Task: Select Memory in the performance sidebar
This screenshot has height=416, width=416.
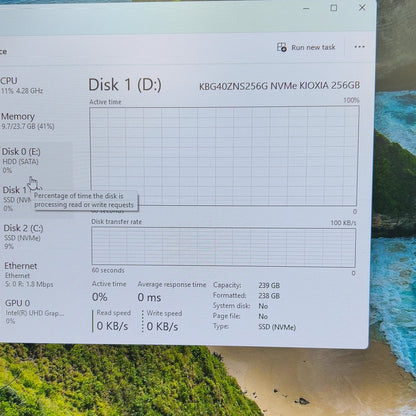Action: 27,121
